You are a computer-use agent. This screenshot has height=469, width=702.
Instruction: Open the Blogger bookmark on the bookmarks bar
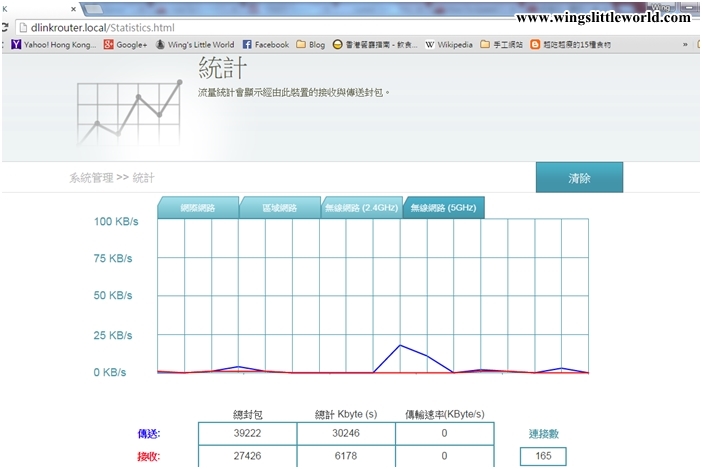575,45
